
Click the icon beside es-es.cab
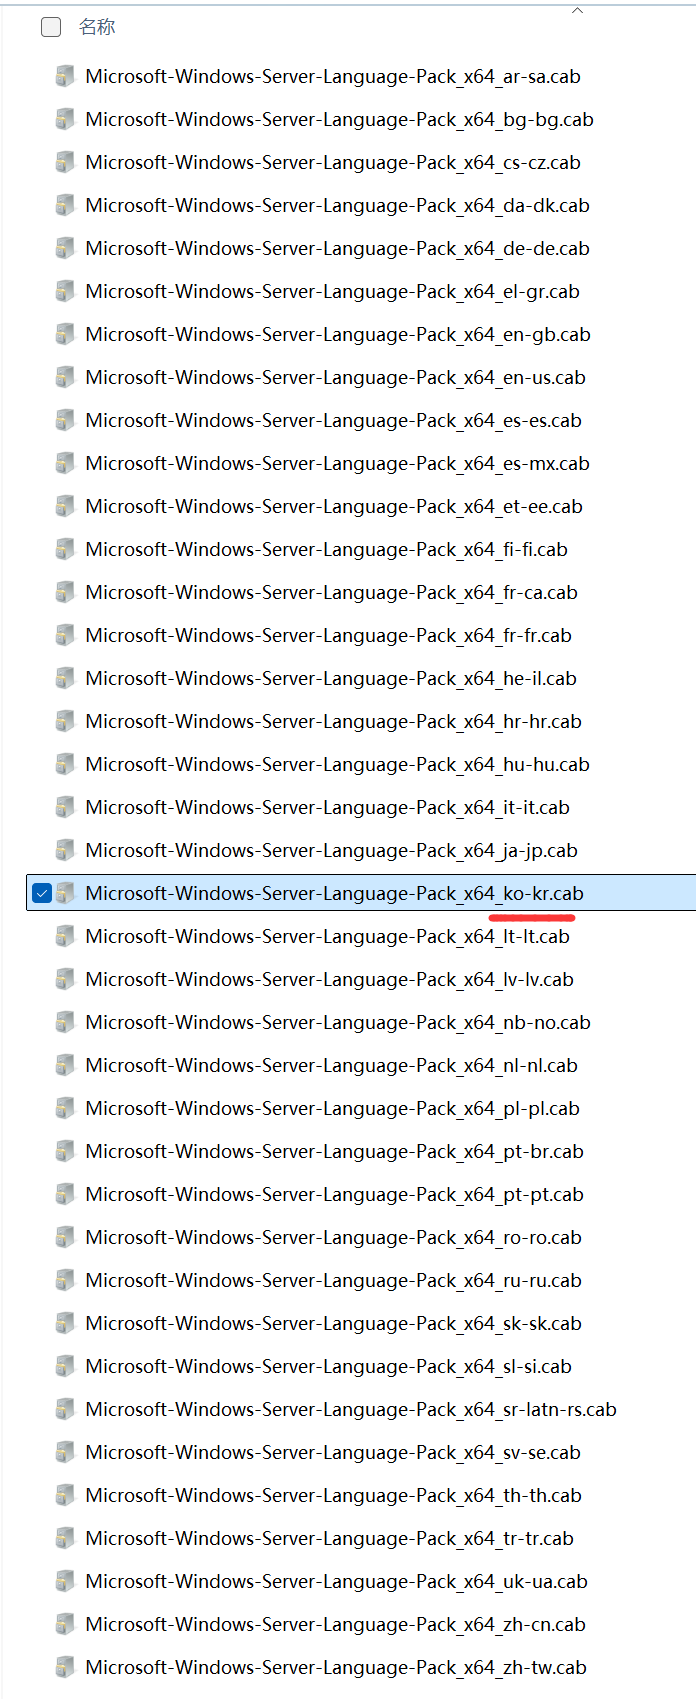pyautogui.click(x=65, y=421)
